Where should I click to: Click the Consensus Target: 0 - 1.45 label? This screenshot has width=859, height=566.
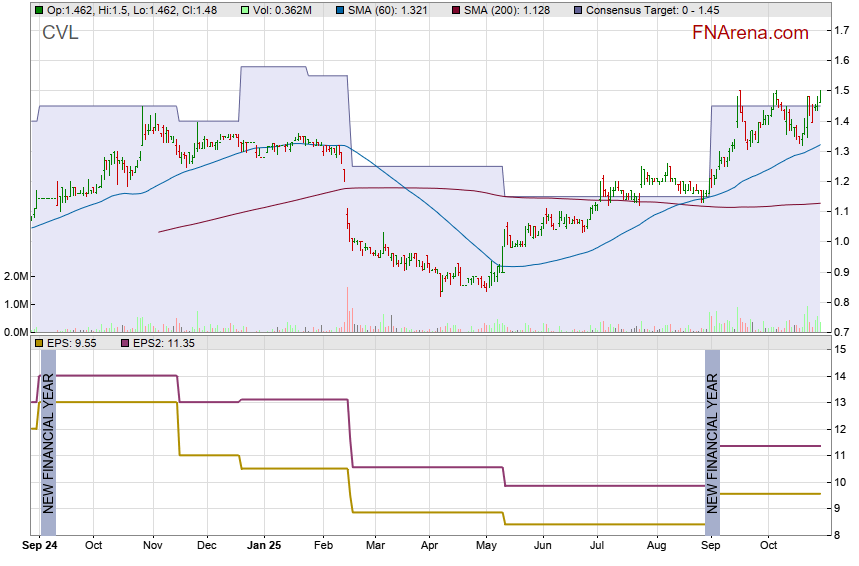(652, 9)
